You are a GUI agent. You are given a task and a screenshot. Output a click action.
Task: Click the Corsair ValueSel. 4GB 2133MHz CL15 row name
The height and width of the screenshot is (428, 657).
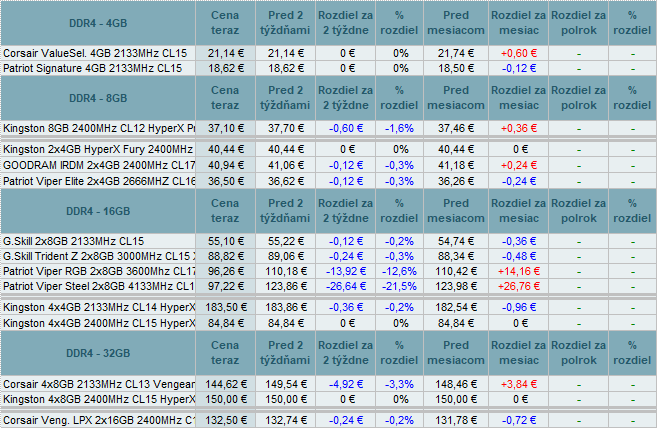point(95,53)
